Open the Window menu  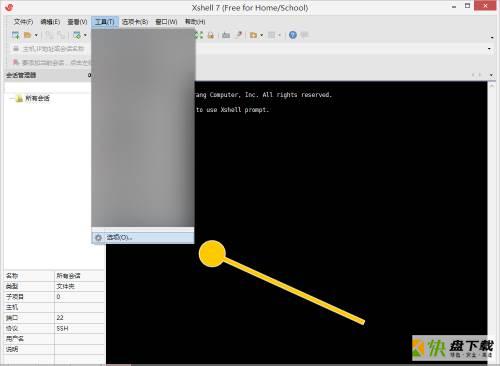coord(166,22)
